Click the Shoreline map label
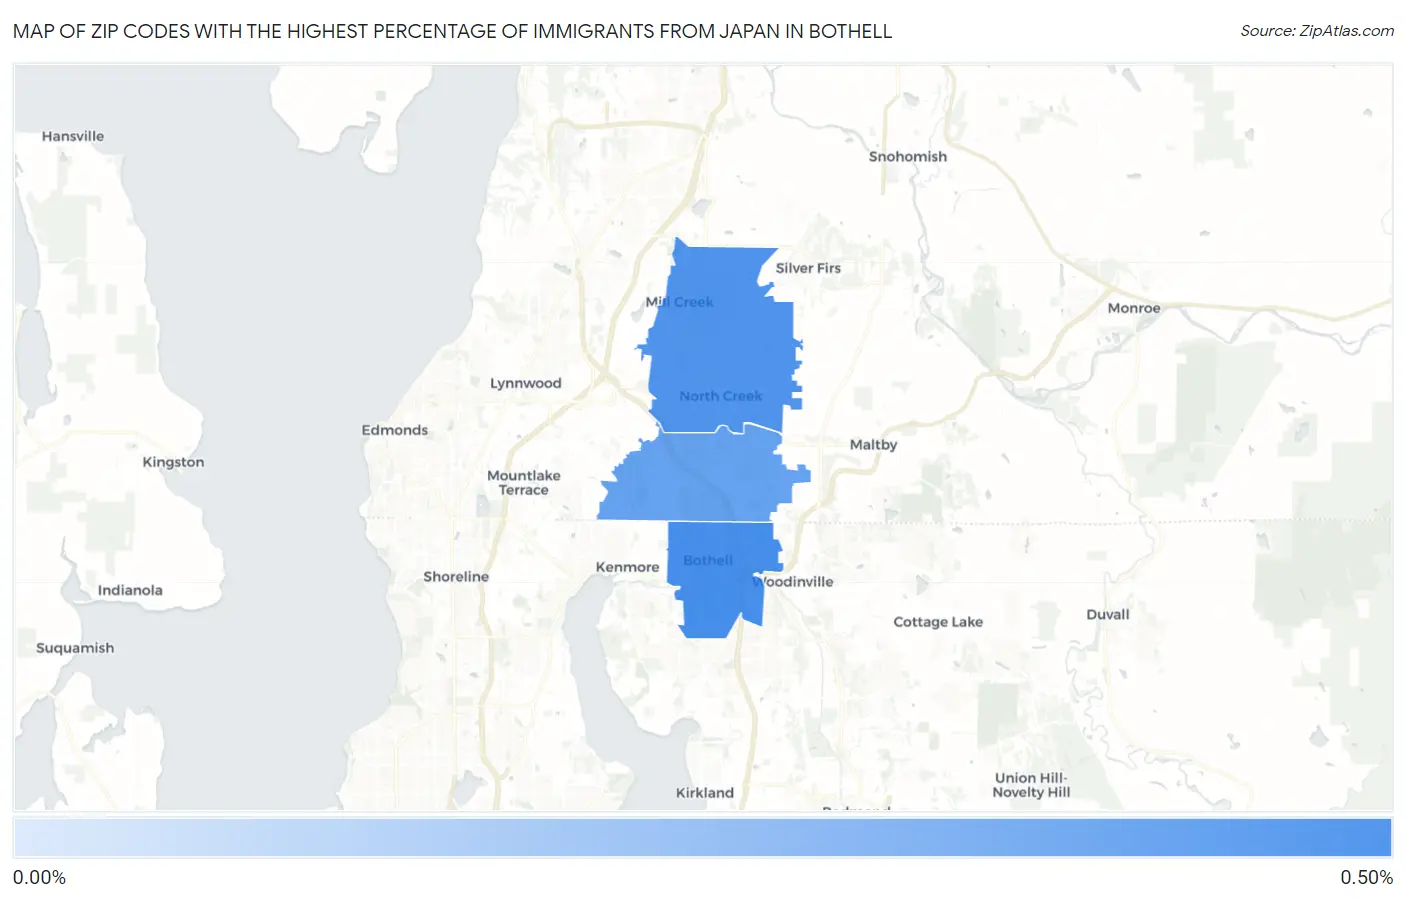 point(456,576)
